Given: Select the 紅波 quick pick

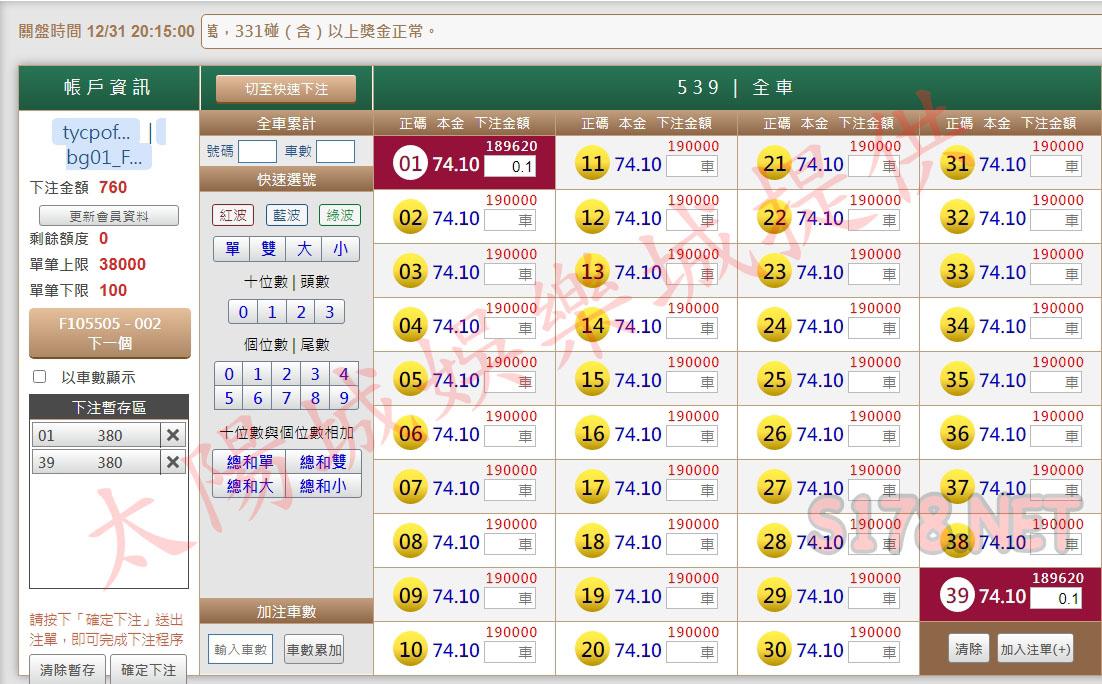Looking at the screenshot, I should point(233,215).
